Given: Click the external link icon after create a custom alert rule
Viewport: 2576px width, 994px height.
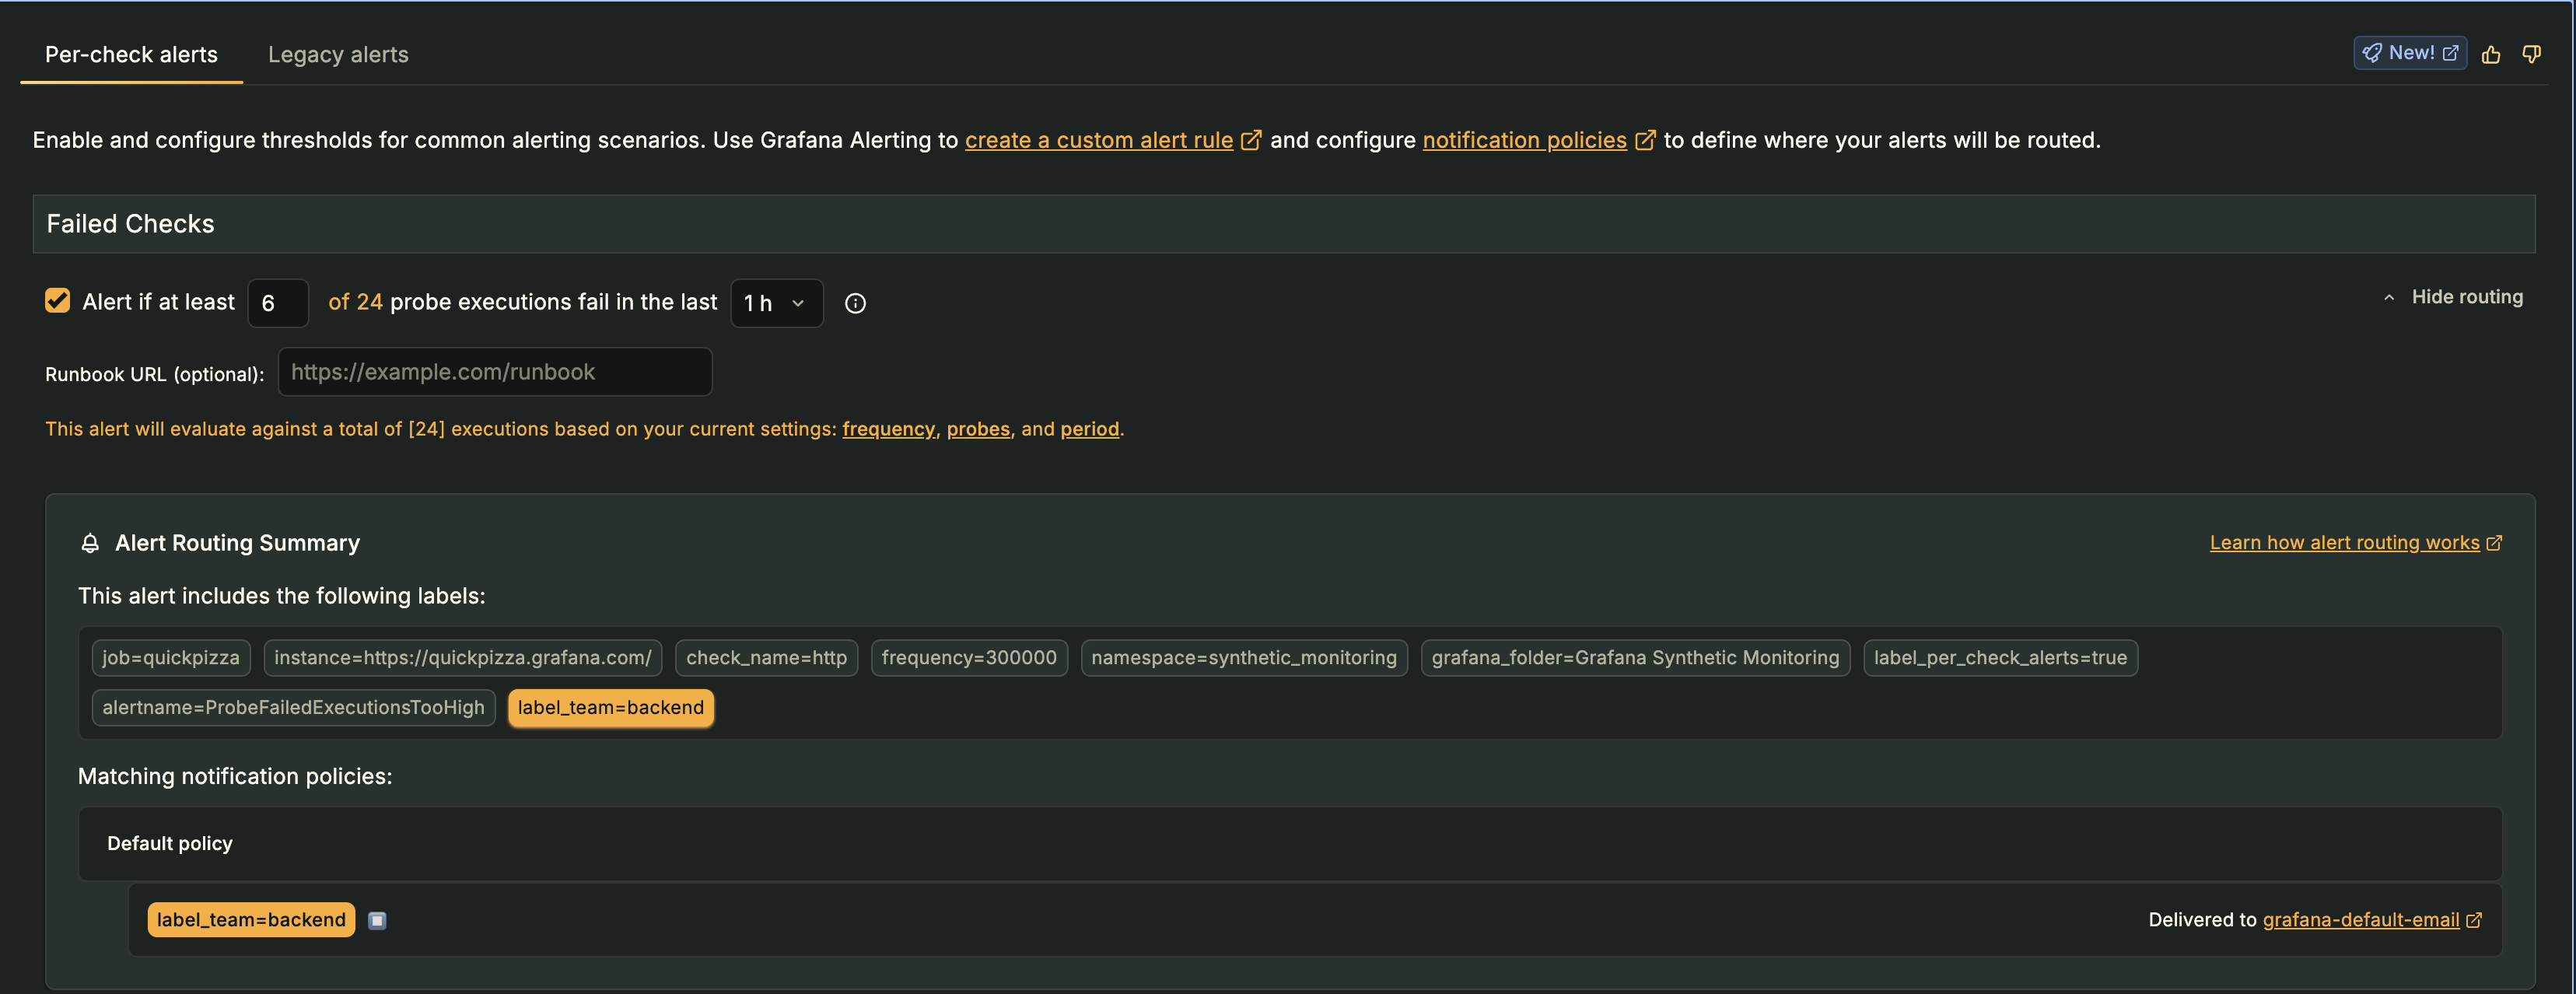Looking at the screenshot, I should click(1250, 140).
